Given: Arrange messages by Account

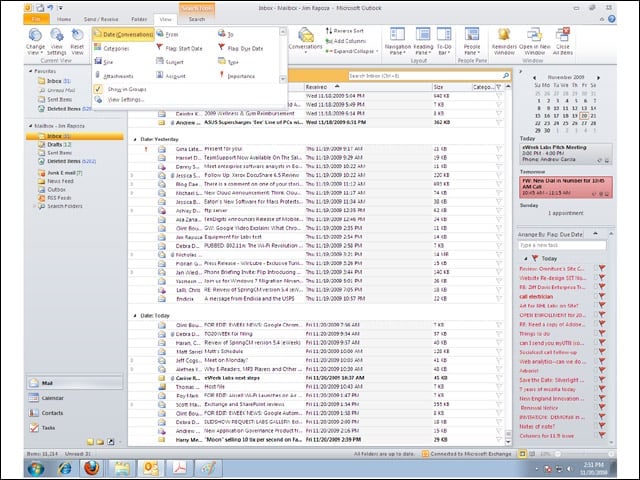Looking at the screenshot, I should coord(171,76).
